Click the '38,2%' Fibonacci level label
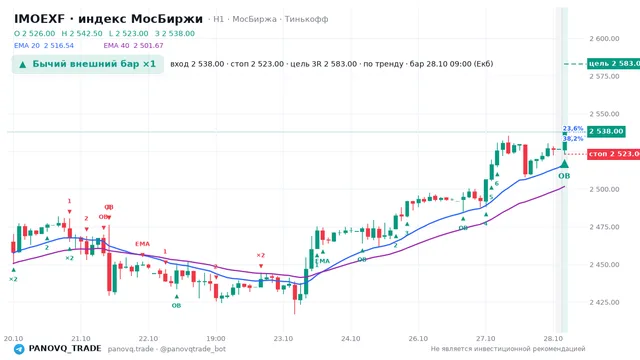Screen dimensions: 640x360 click(573, 139)
